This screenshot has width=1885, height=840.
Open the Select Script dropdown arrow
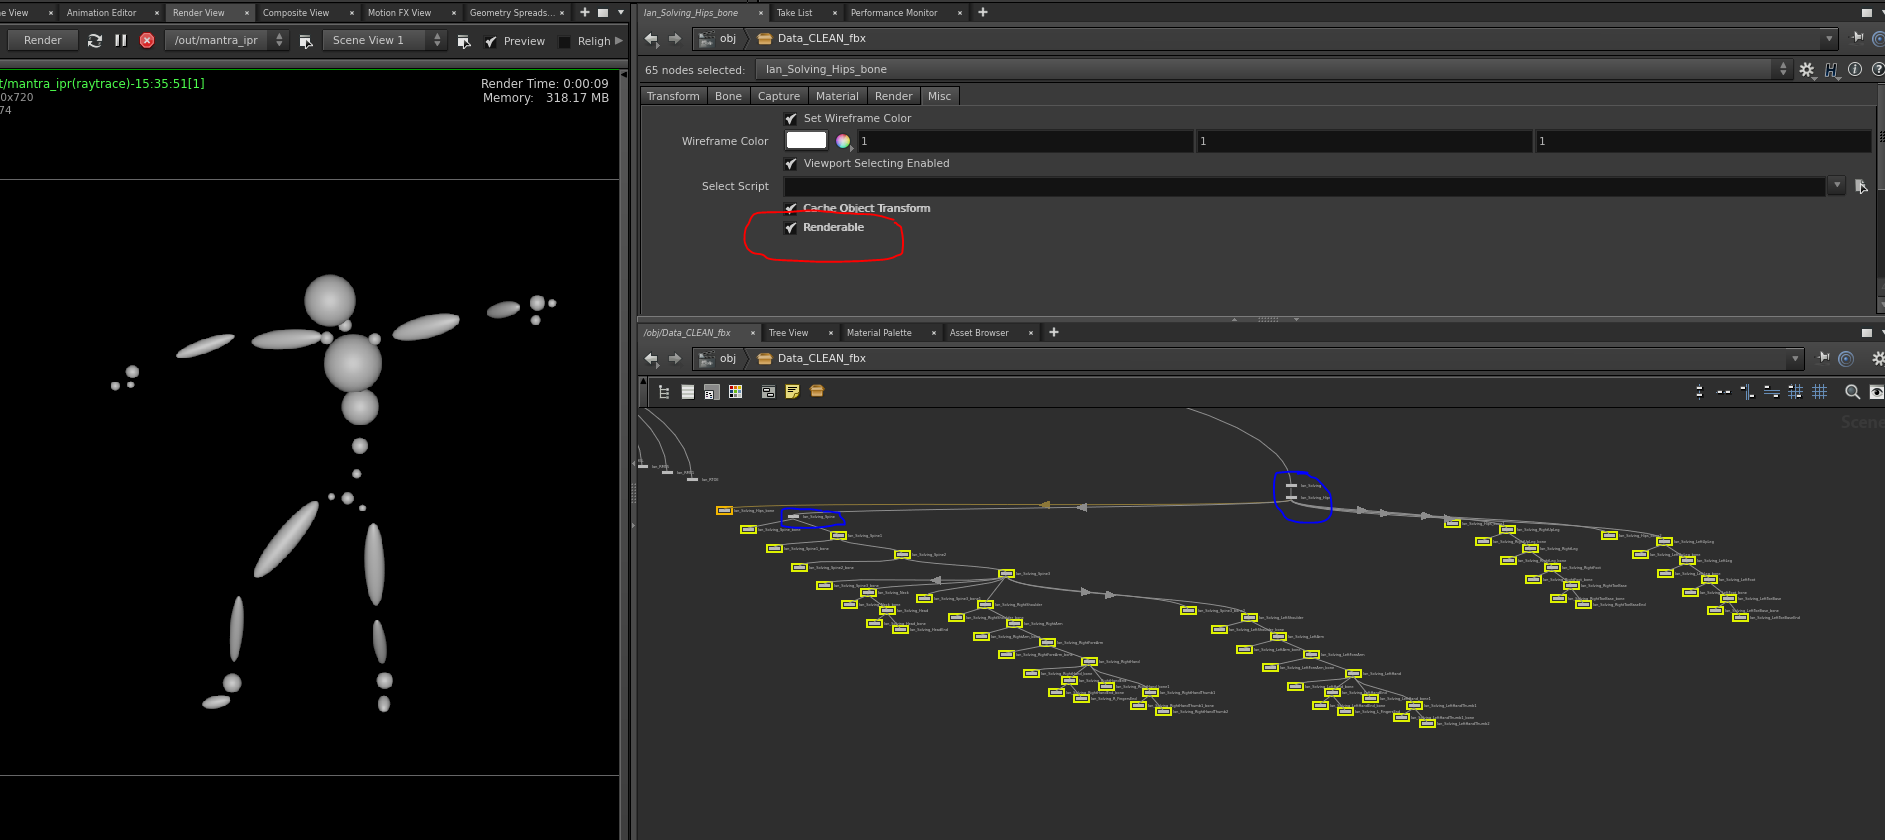pyautogui.click(x=1836, y=186)
